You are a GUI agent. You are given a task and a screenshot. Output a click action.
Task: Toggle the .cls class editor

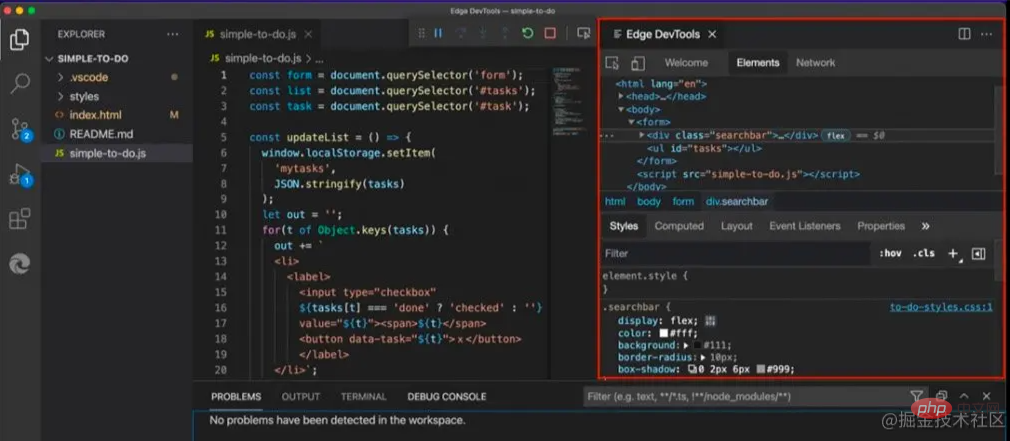(923, 254)
